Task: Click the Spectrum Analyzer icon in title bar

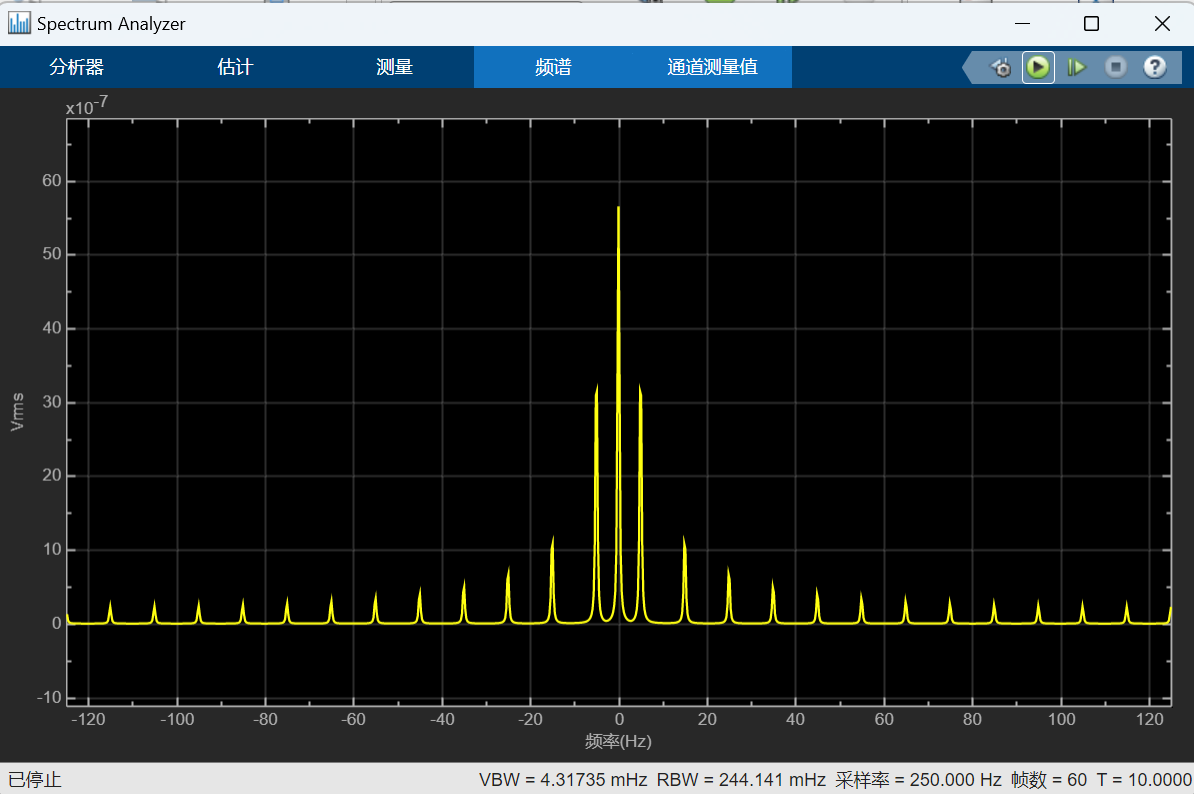Action: tap(17, 22)
